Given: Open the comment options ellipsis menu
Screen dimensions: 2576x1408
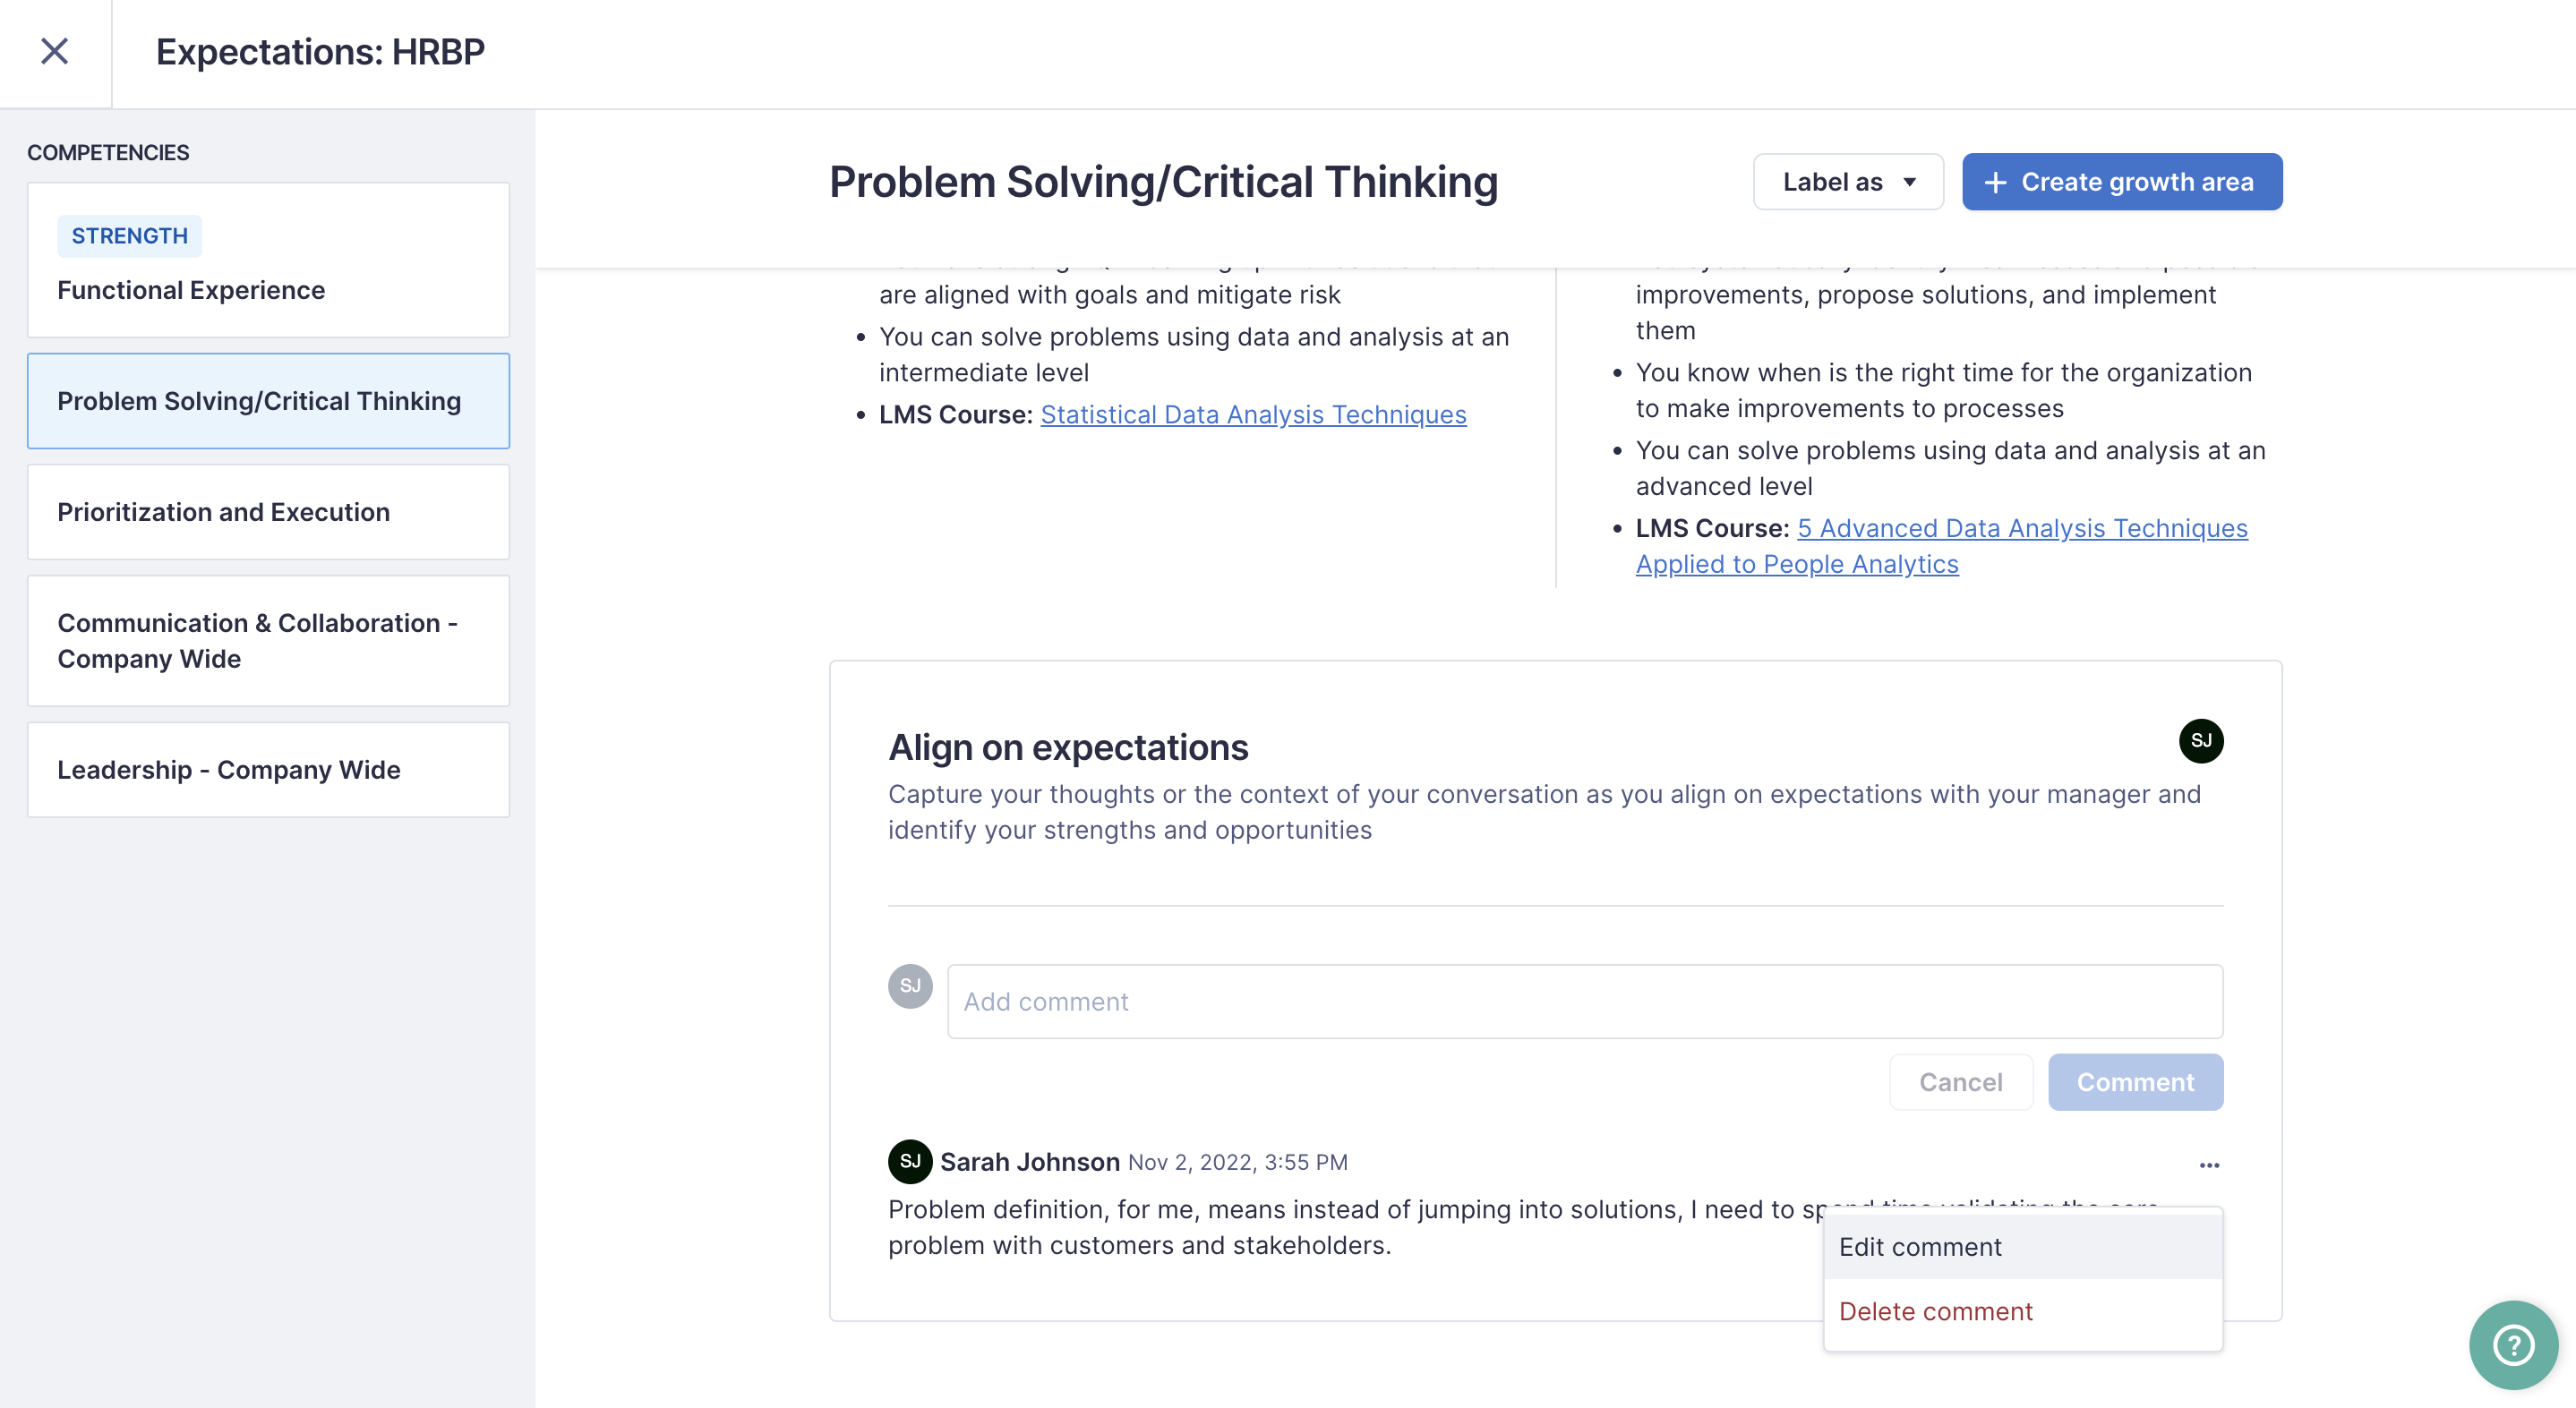Looking at the screenshot, I should (x=2209, y=1165).
